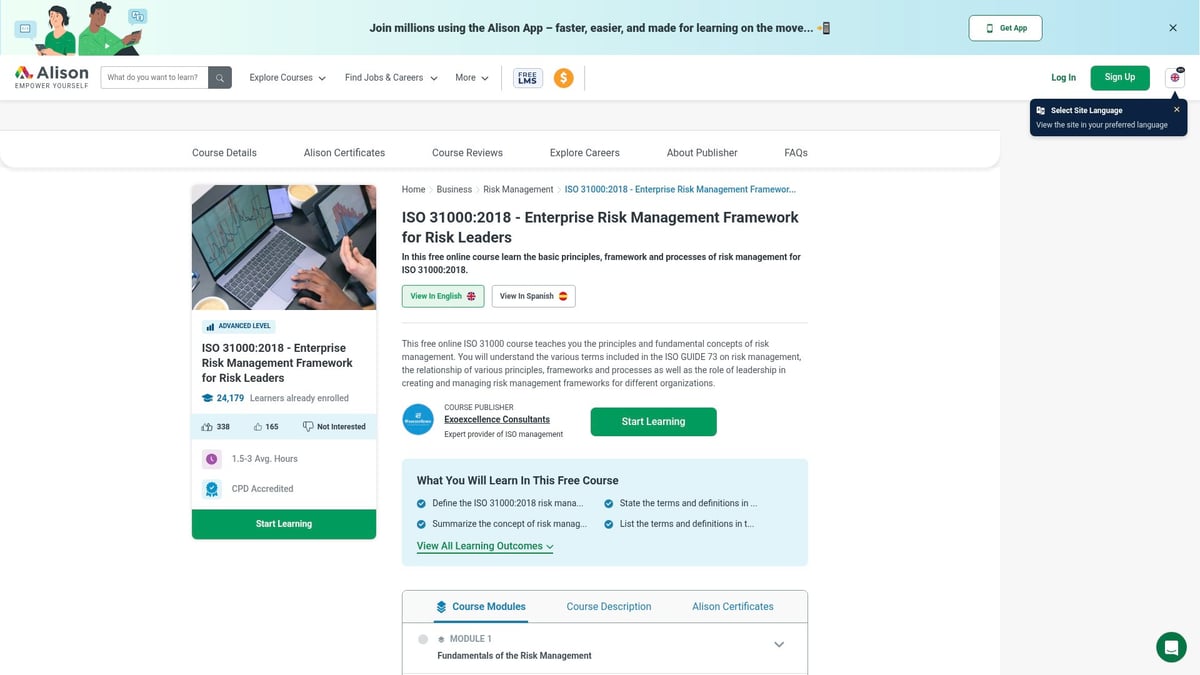Open the Free LMS icon
The height and width of the screenshot is (675, 1200).
(x=527, y=78)
